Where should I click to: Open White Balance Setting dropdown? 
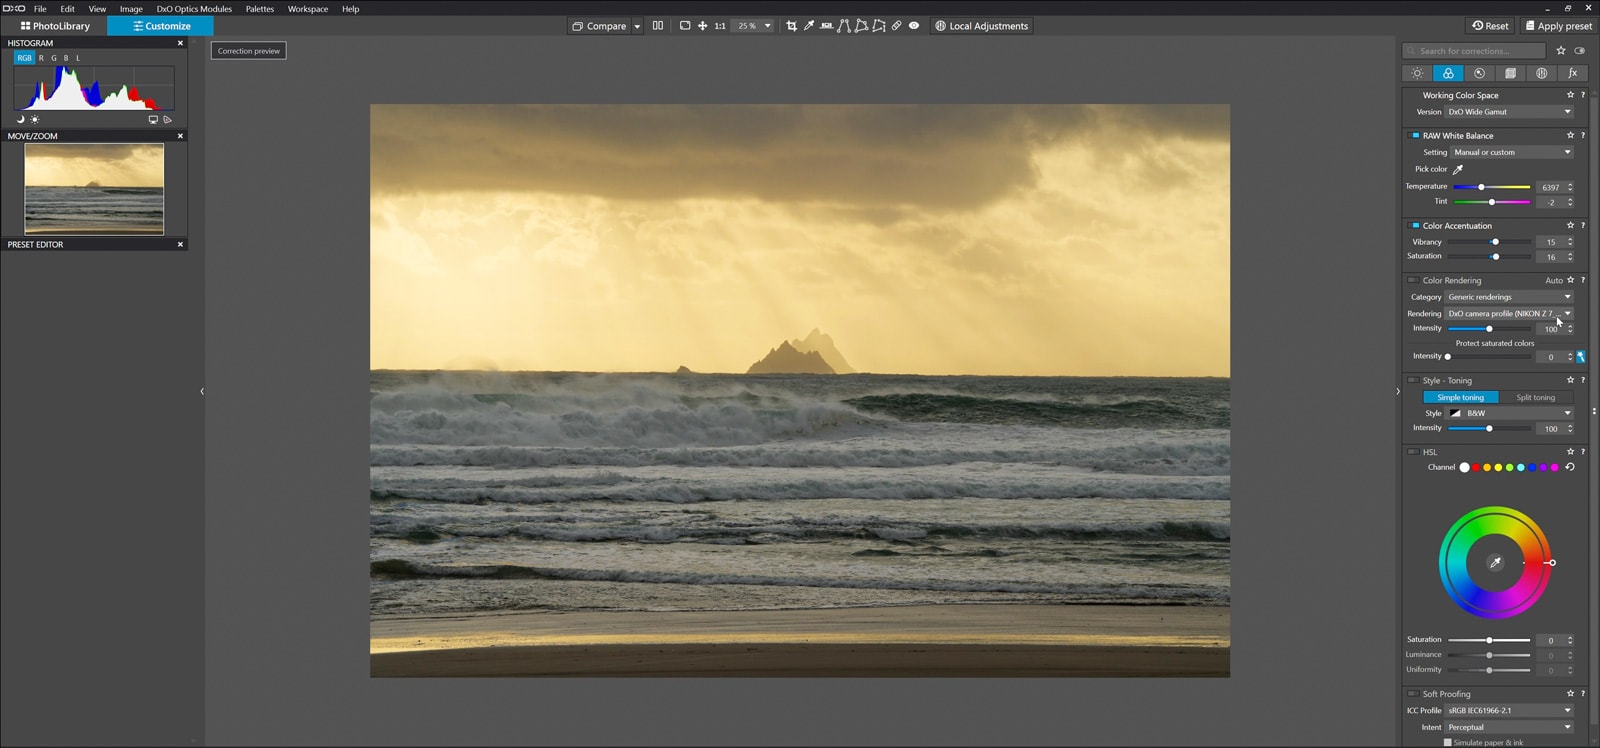coord(1512,152)
